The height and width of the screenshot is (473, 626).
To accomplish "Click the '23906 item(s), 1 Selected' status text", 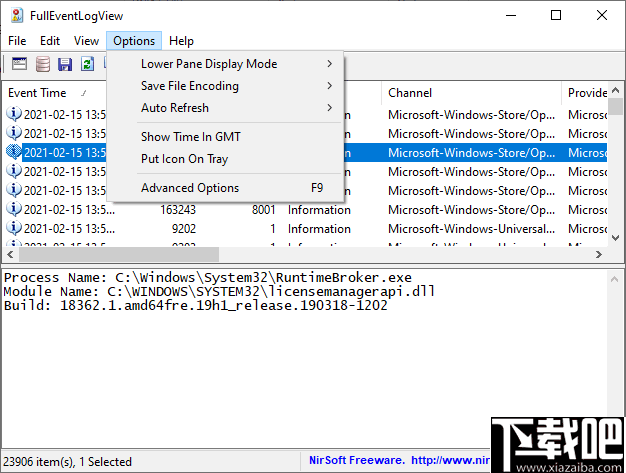I will [x=67, y=462].
